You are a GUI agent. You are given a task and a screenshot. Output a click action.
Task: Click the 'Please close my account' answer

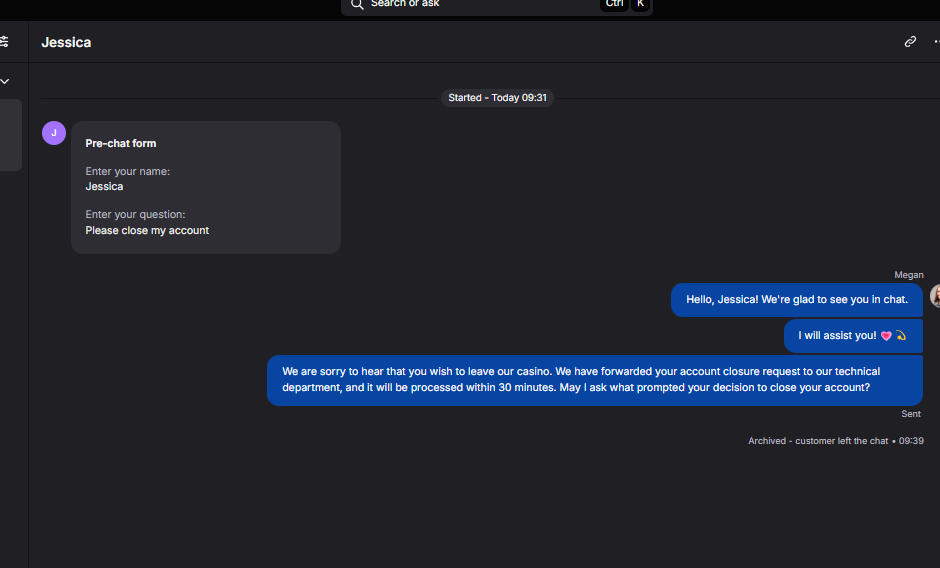[147, 230]
